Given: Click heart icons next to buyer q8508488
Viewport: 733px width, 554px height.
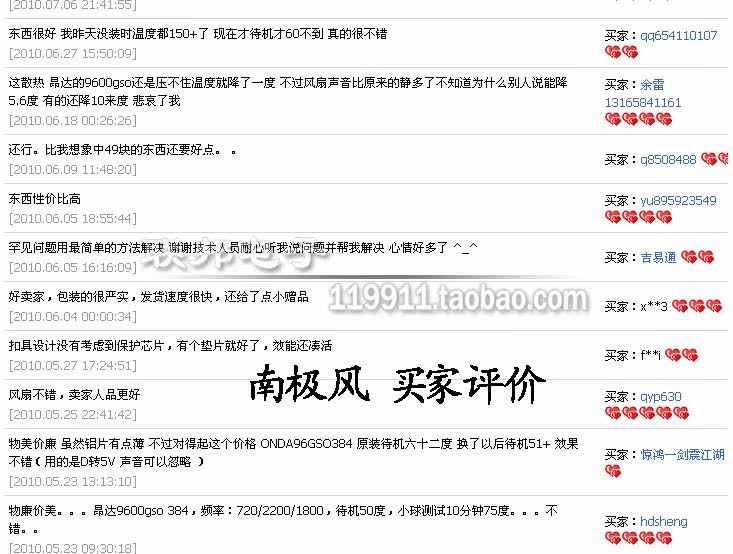Looking at the screenshot, I should point(717,160).
